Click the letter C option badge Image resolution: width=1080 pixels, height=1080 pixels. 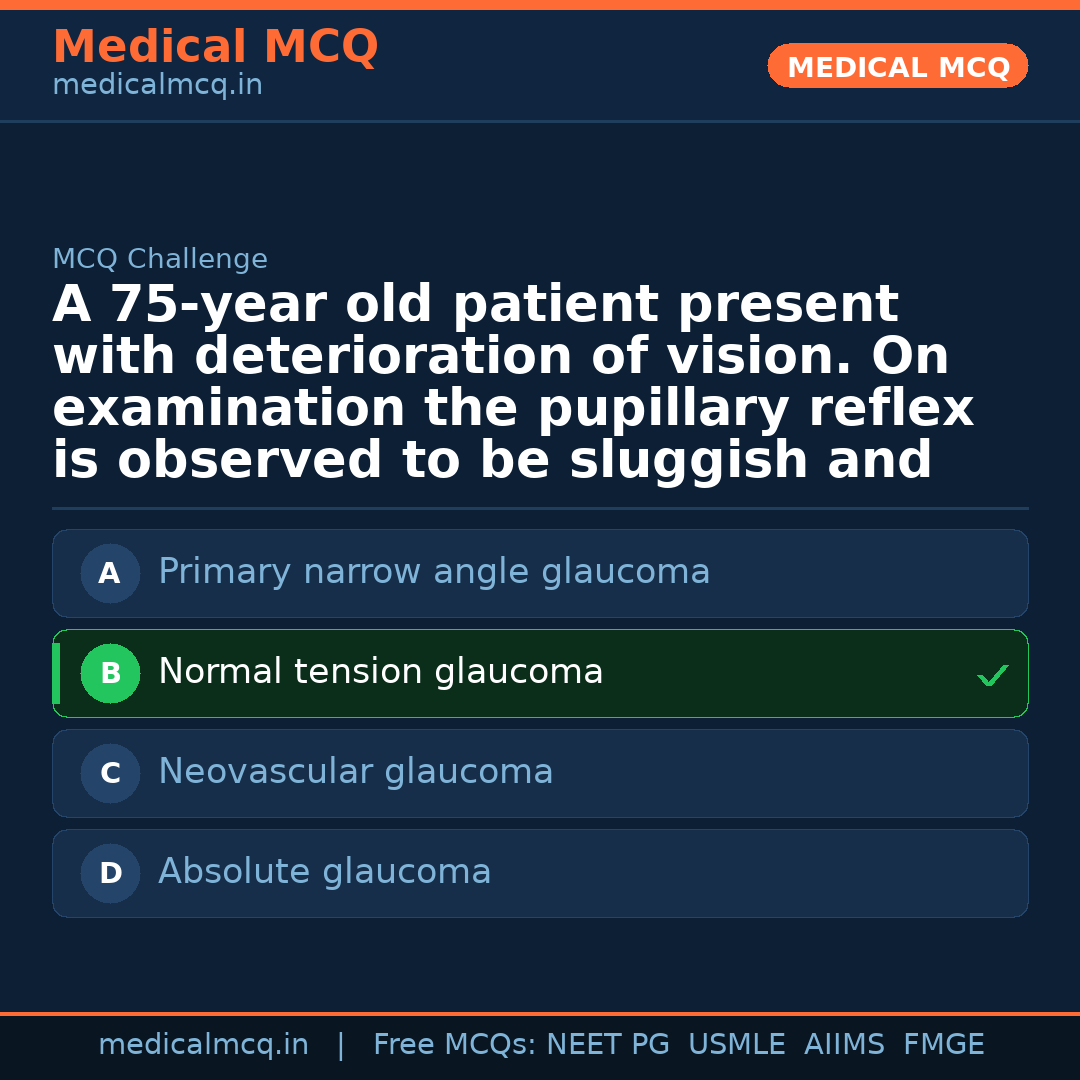coord(110,774)
